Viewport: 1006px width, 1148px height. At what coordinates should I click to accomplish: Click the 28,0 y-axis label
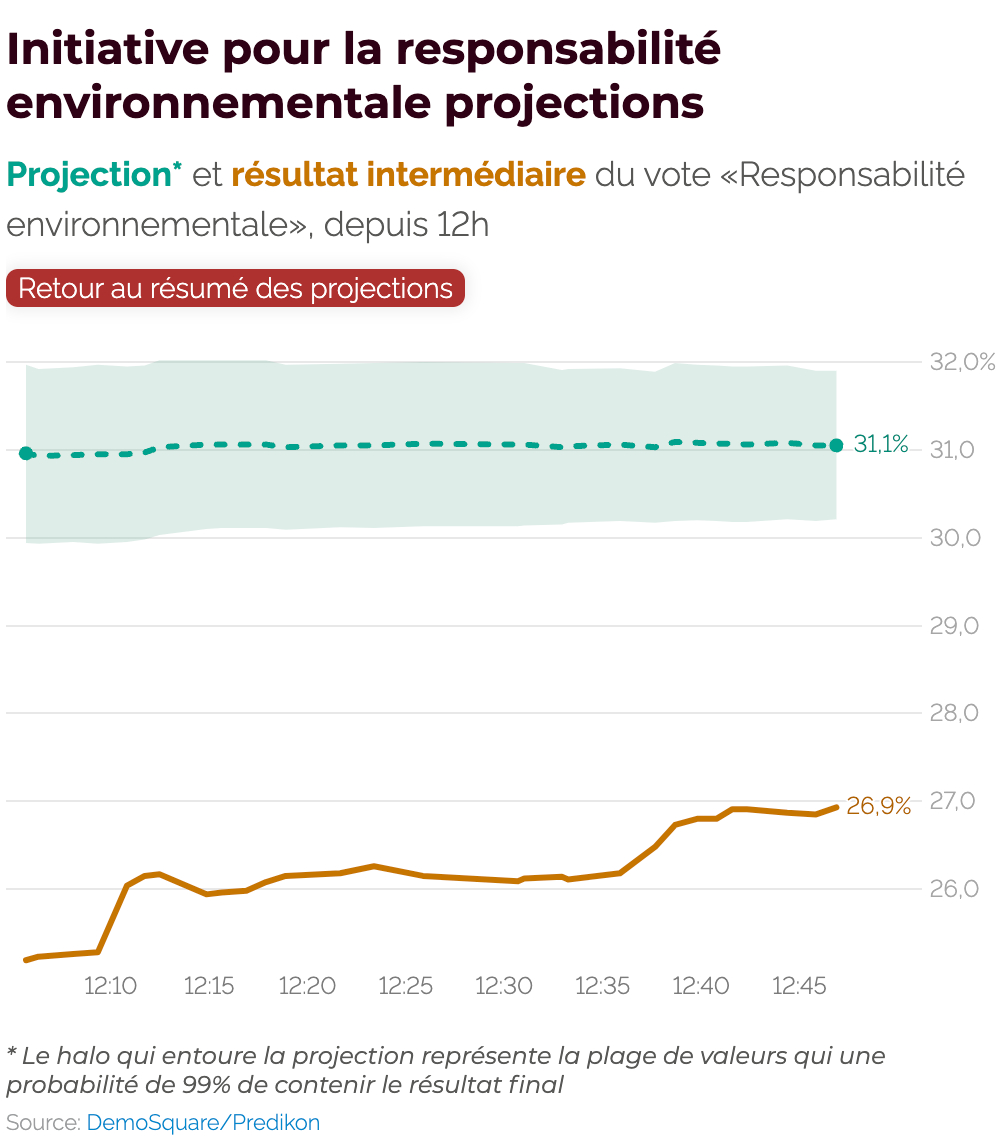[x=955, y=714]
